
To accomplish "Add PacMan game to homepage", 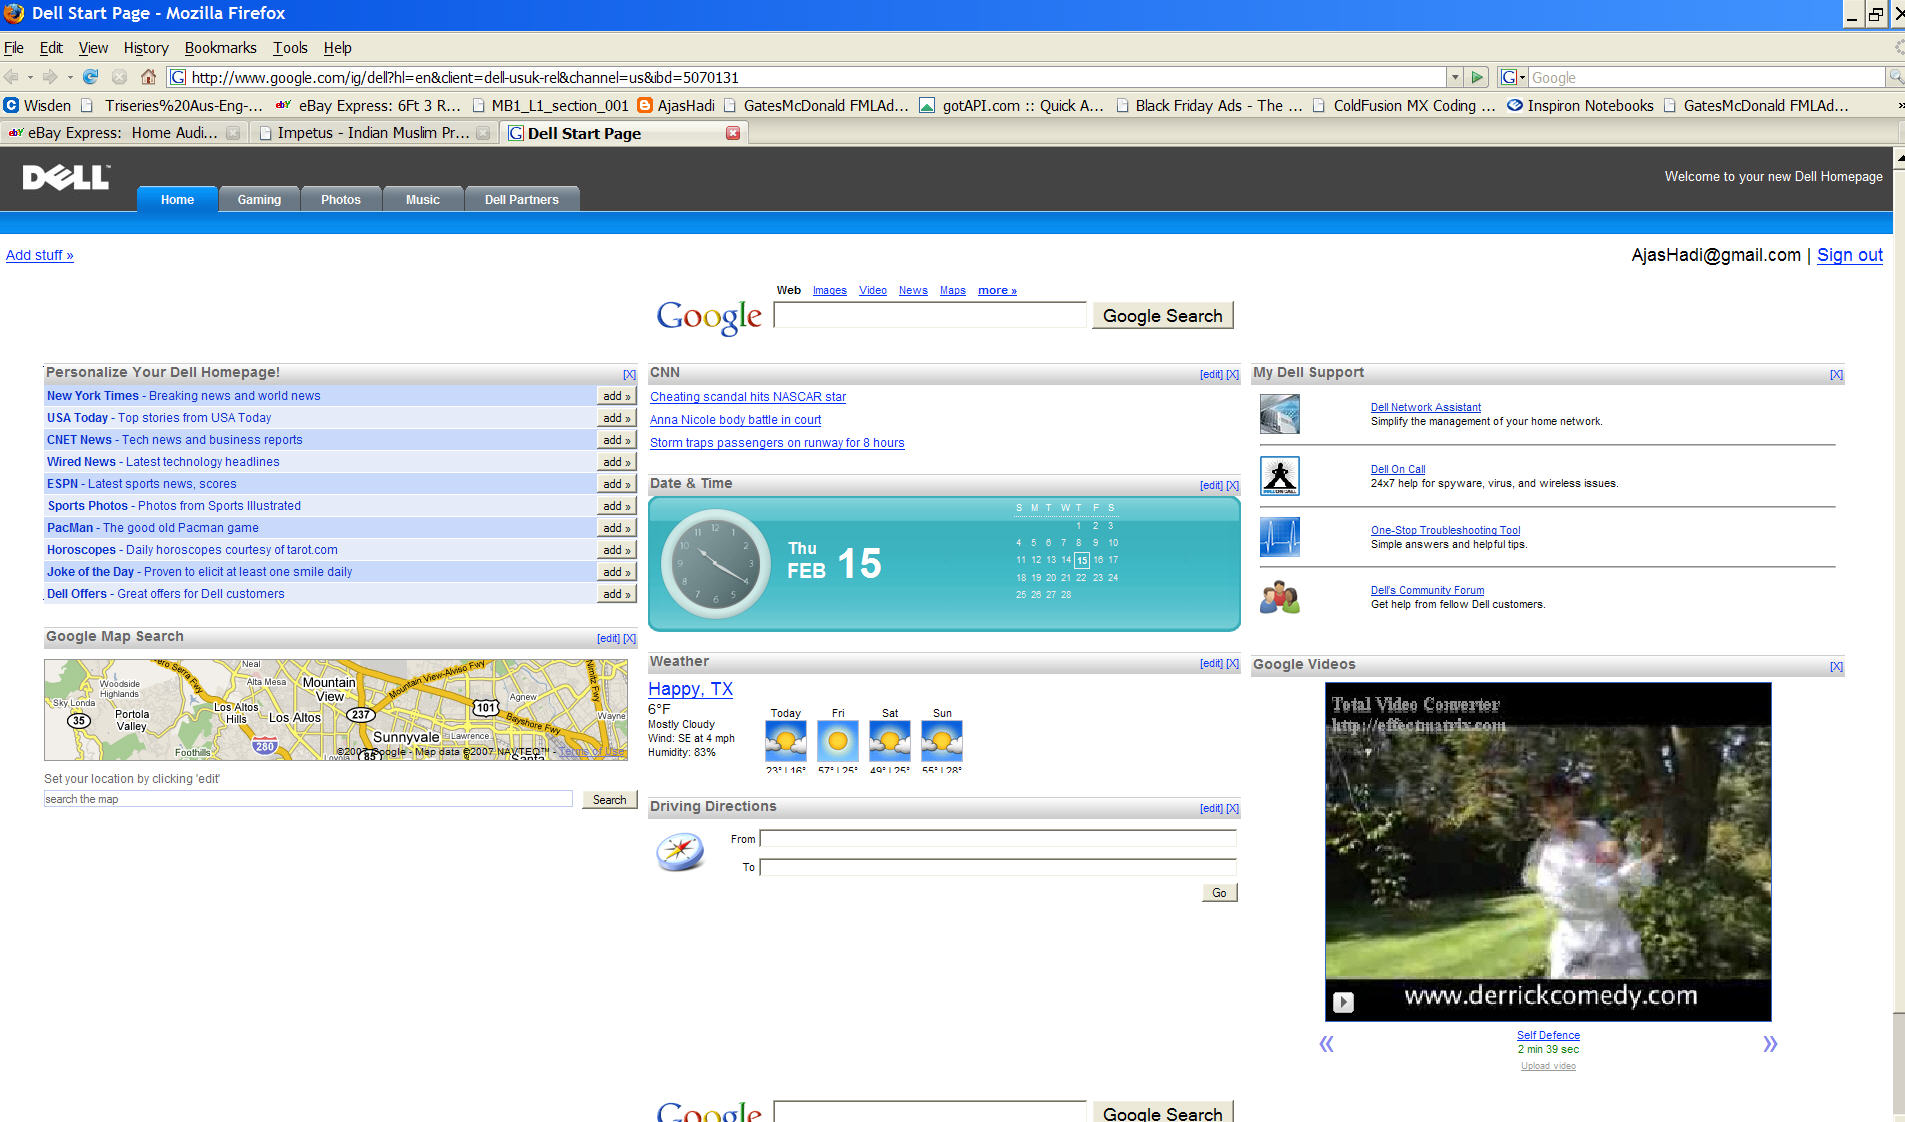I will coord(616,528).
